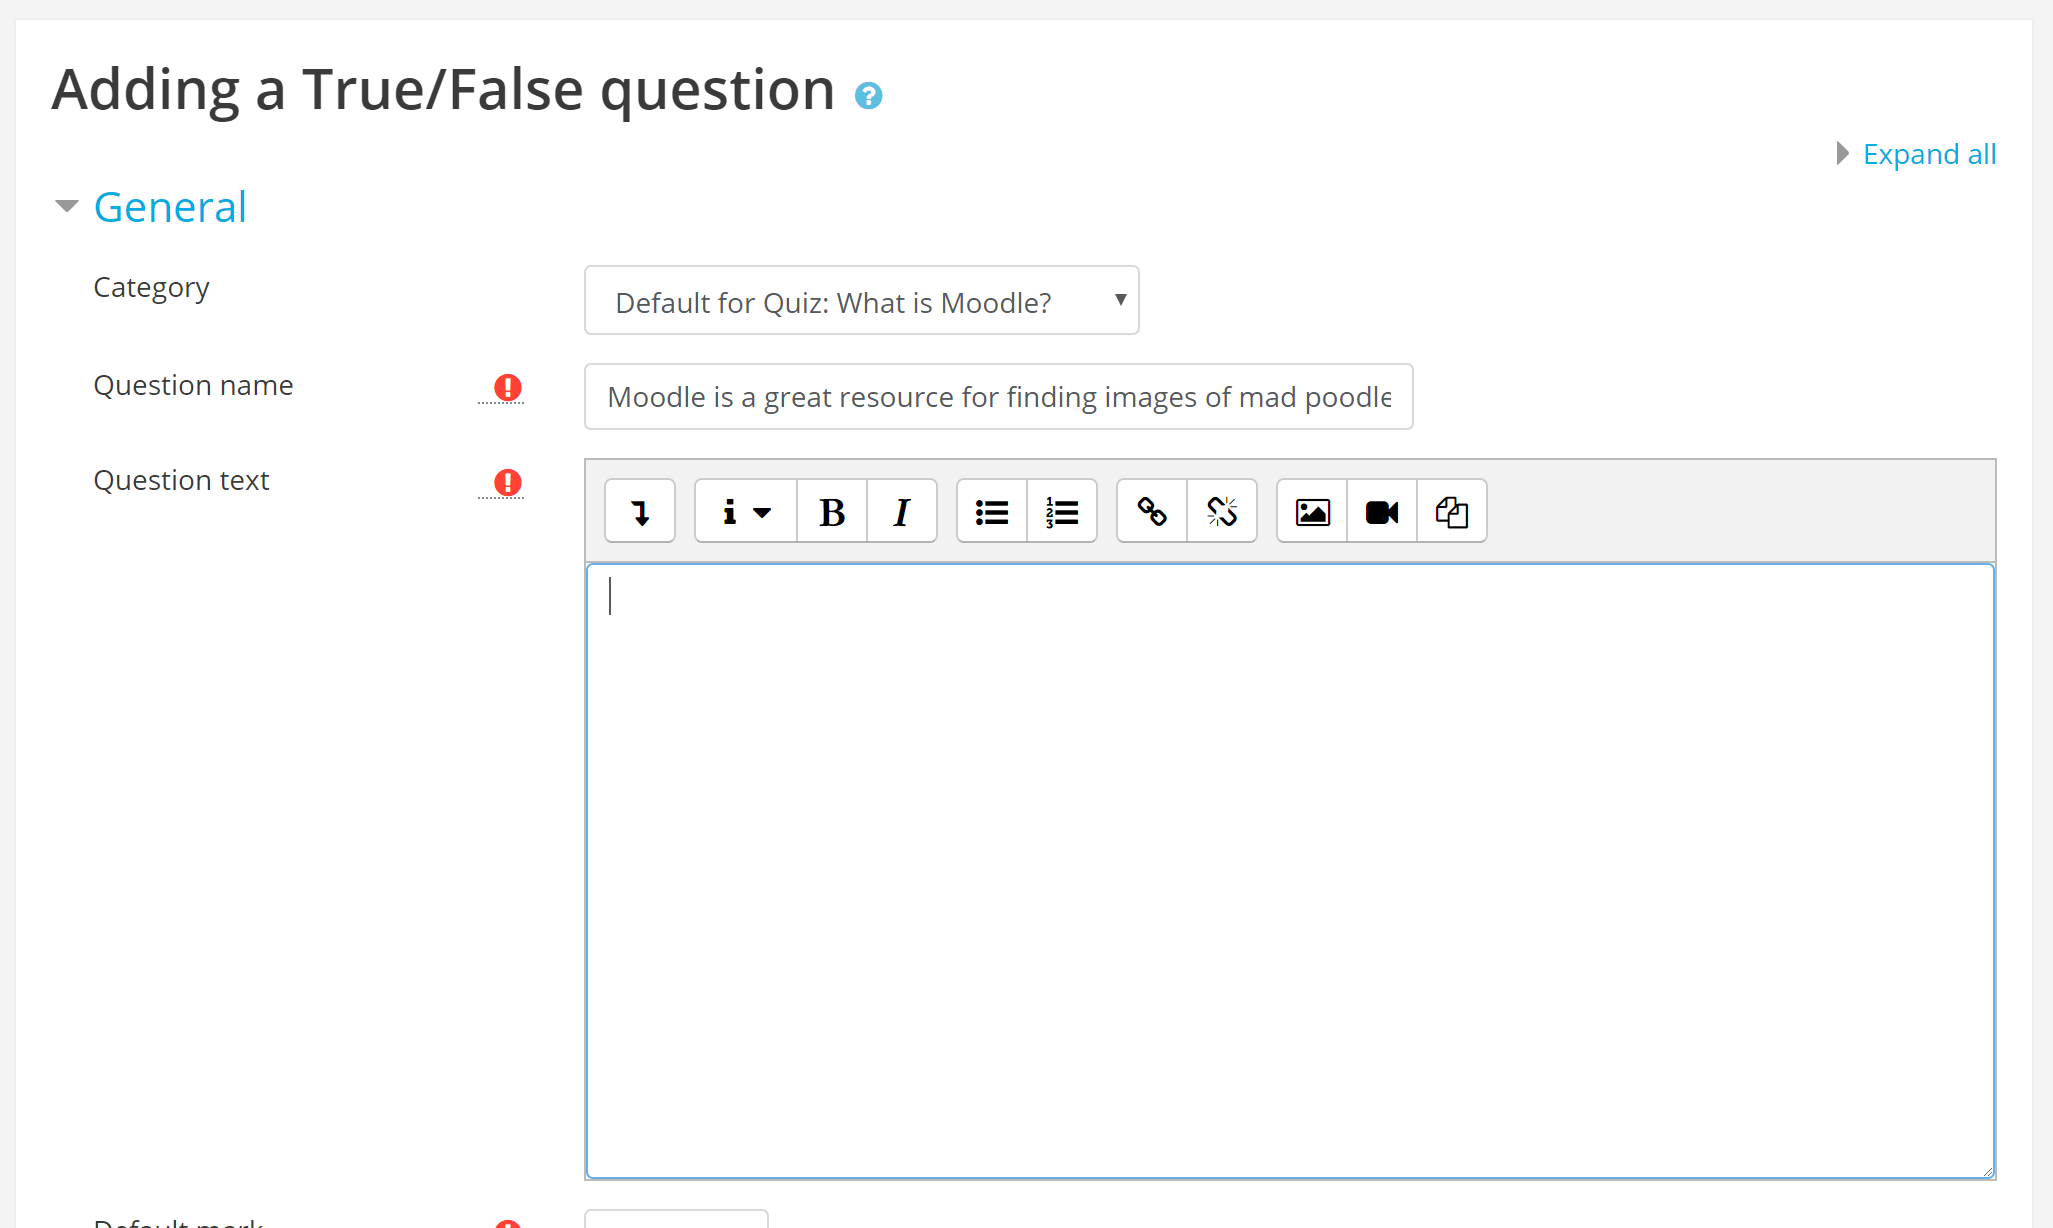Screen dimensions: 2053x1228
Task: Toggle the editor toolbar expand button
Action: point(640,511)
